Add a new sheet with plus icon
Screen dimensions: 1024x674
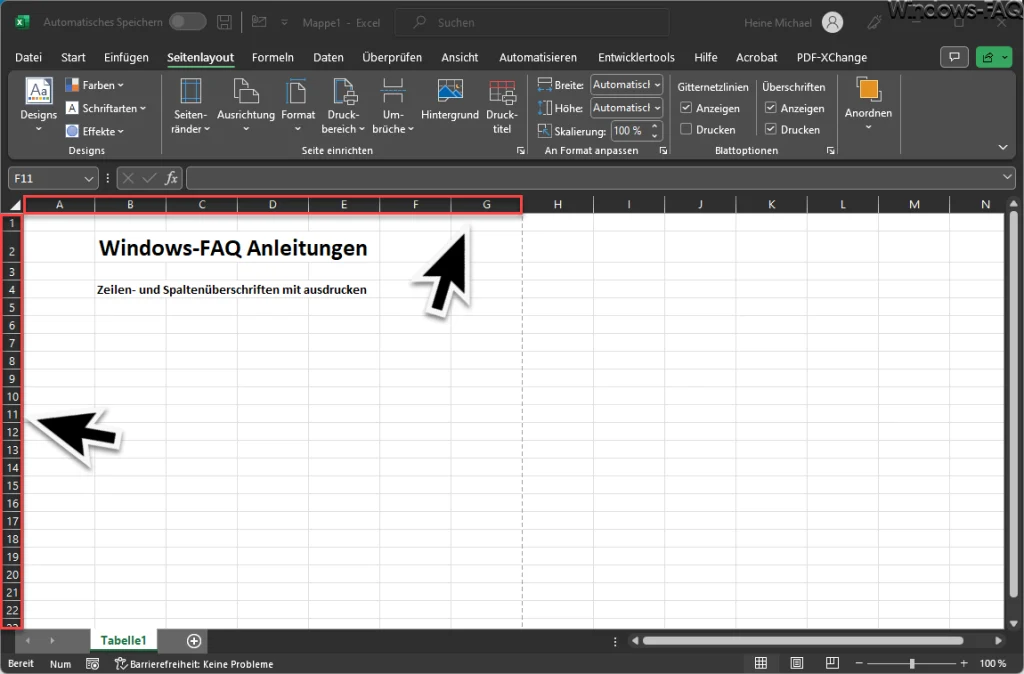pyautogui.click(x=194, y=641)
